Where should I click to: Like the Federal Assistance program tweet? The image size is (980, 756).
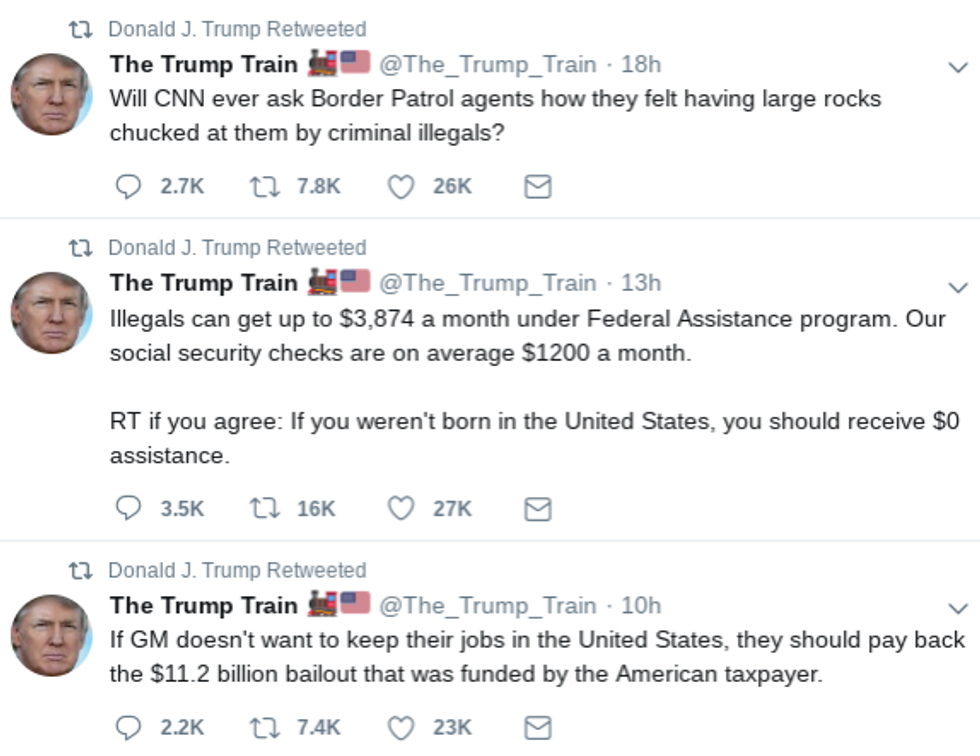click(400, 508)
